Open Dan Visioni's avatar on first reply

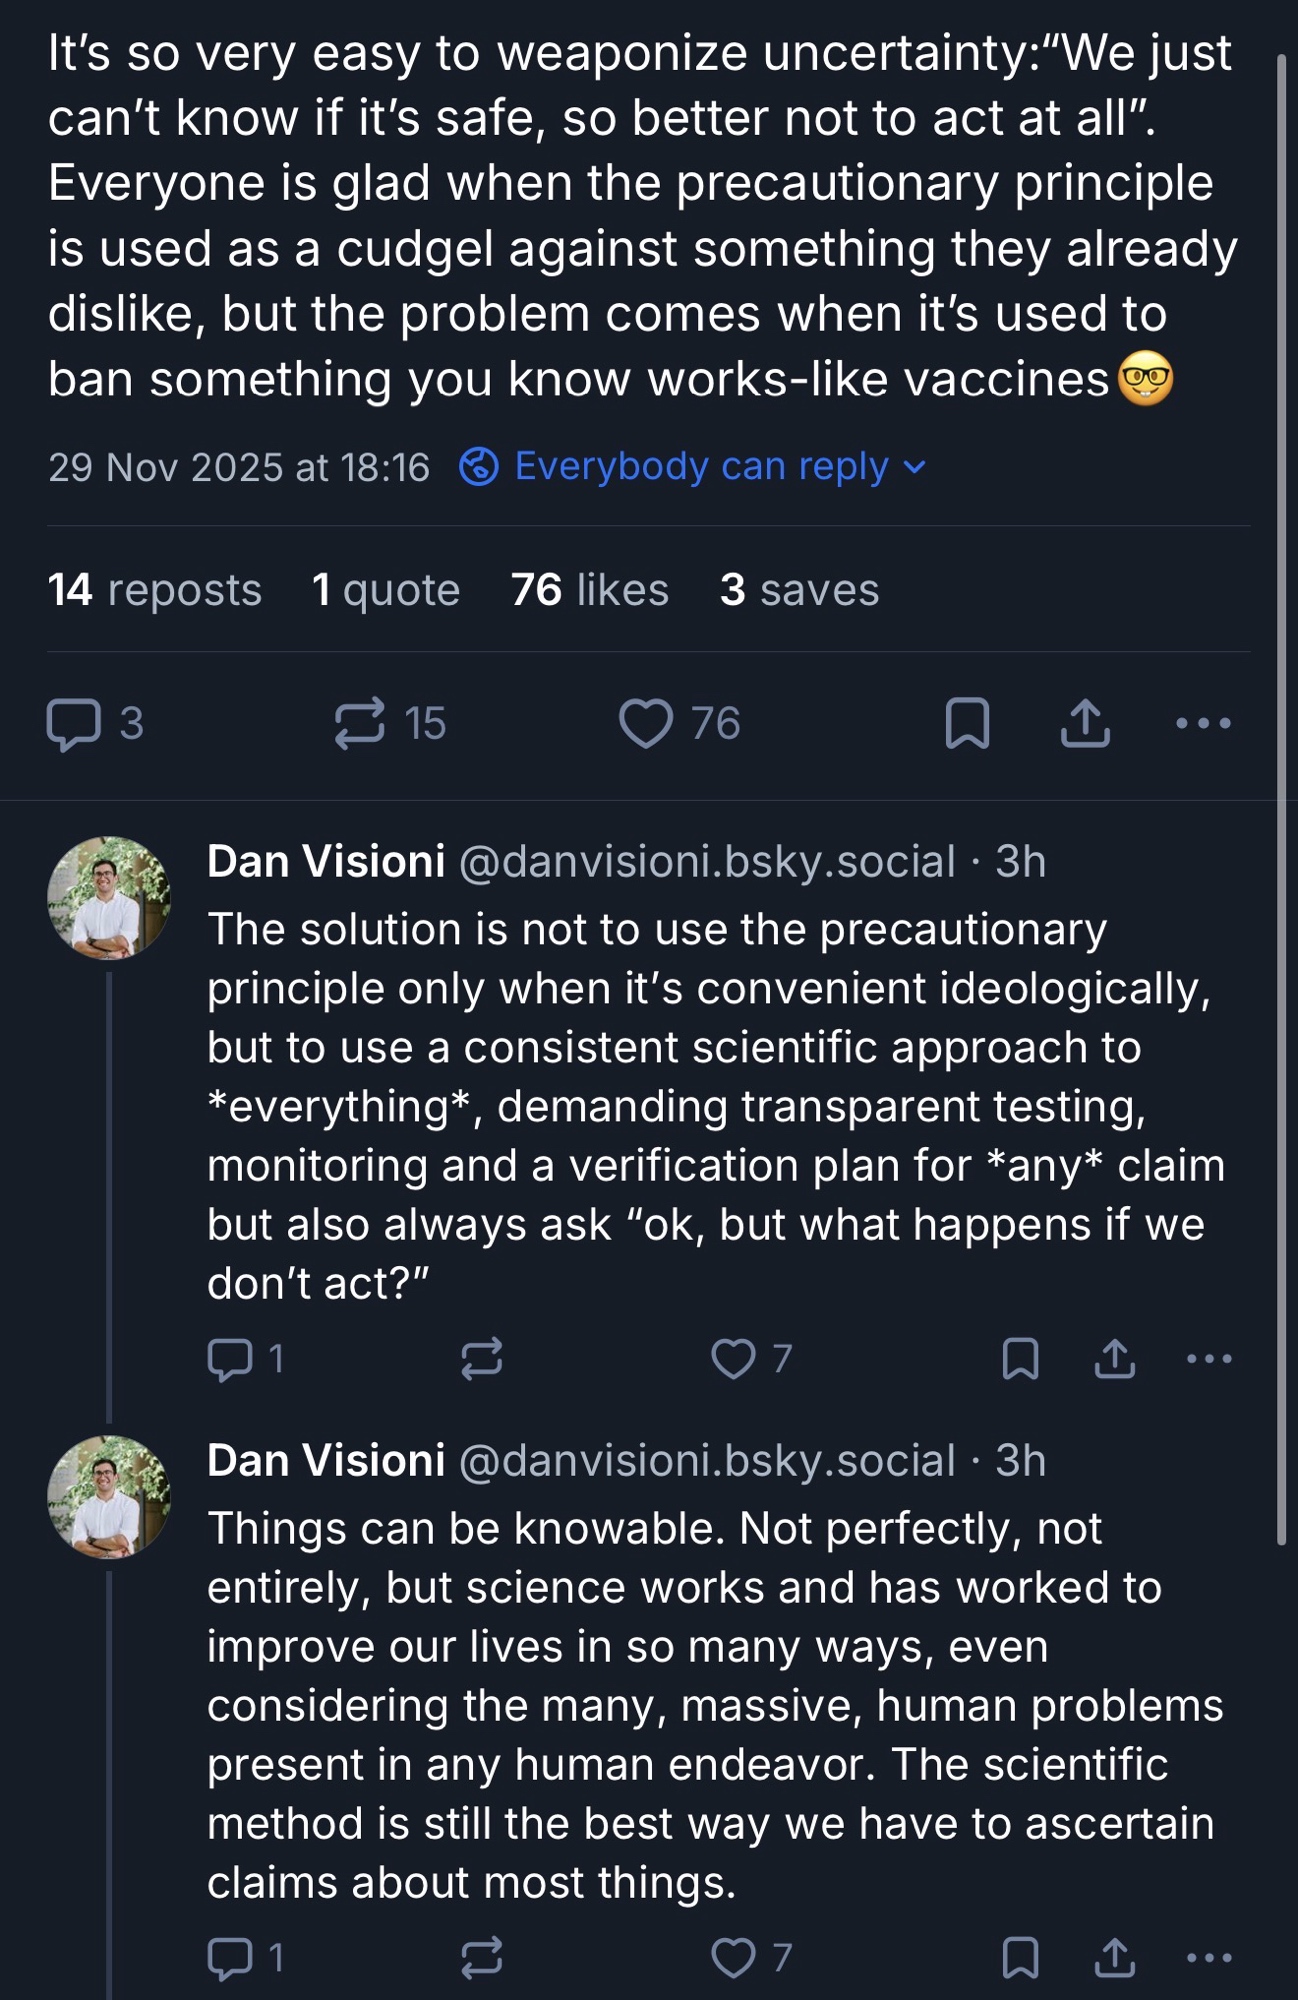[x=109, y=898]
